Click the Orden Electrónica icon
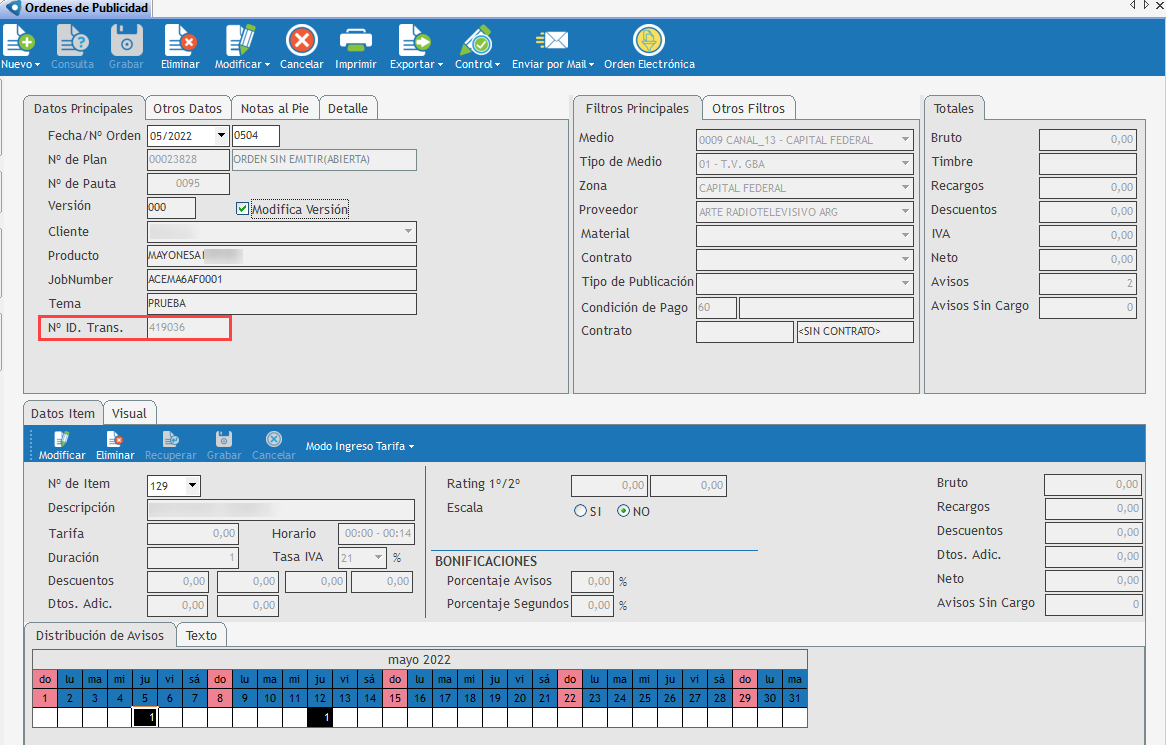Image resolution: width=1166 pixels, height=745 pixels. coord(648,41)
